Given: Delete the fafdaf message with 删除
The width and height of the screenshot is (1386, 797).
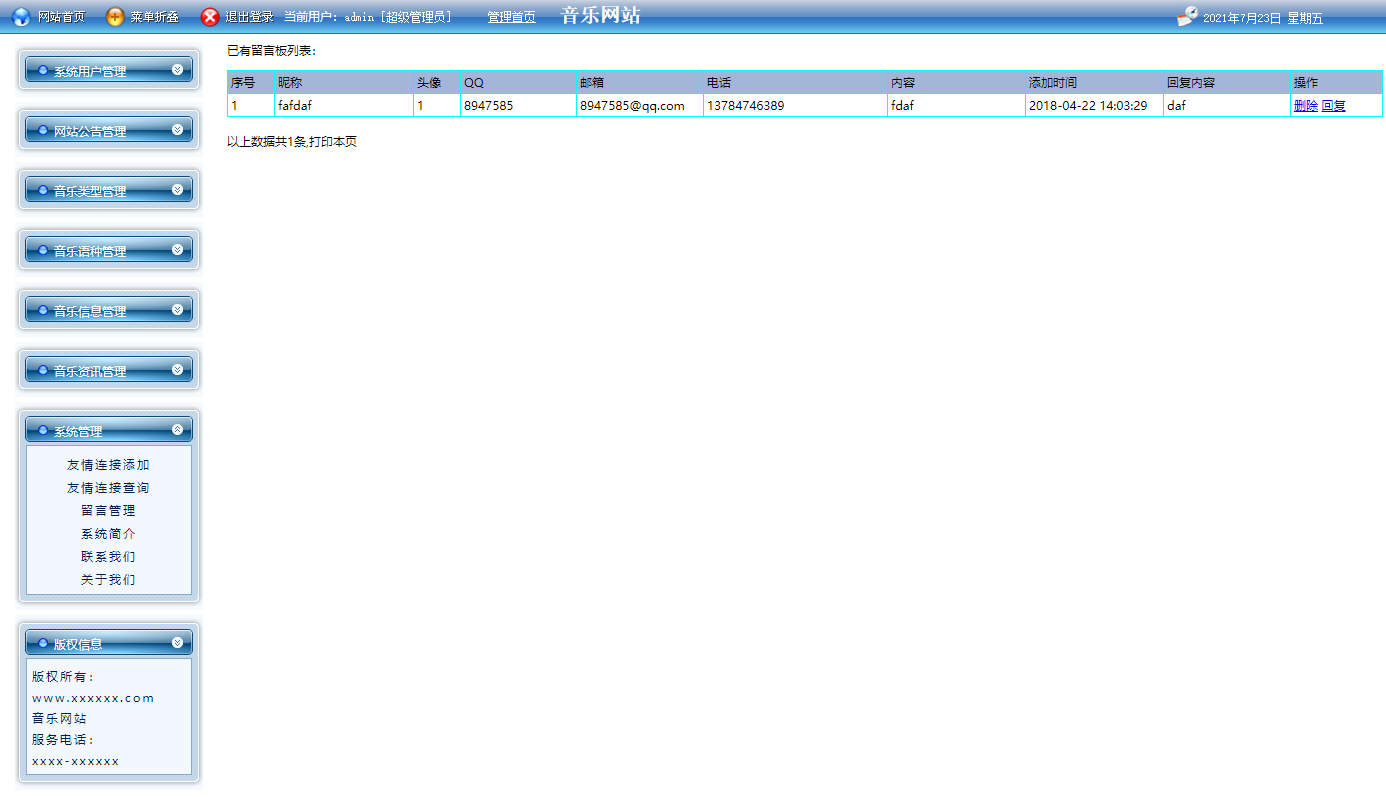Looking at the screenshot, I should coord(1305,106).
